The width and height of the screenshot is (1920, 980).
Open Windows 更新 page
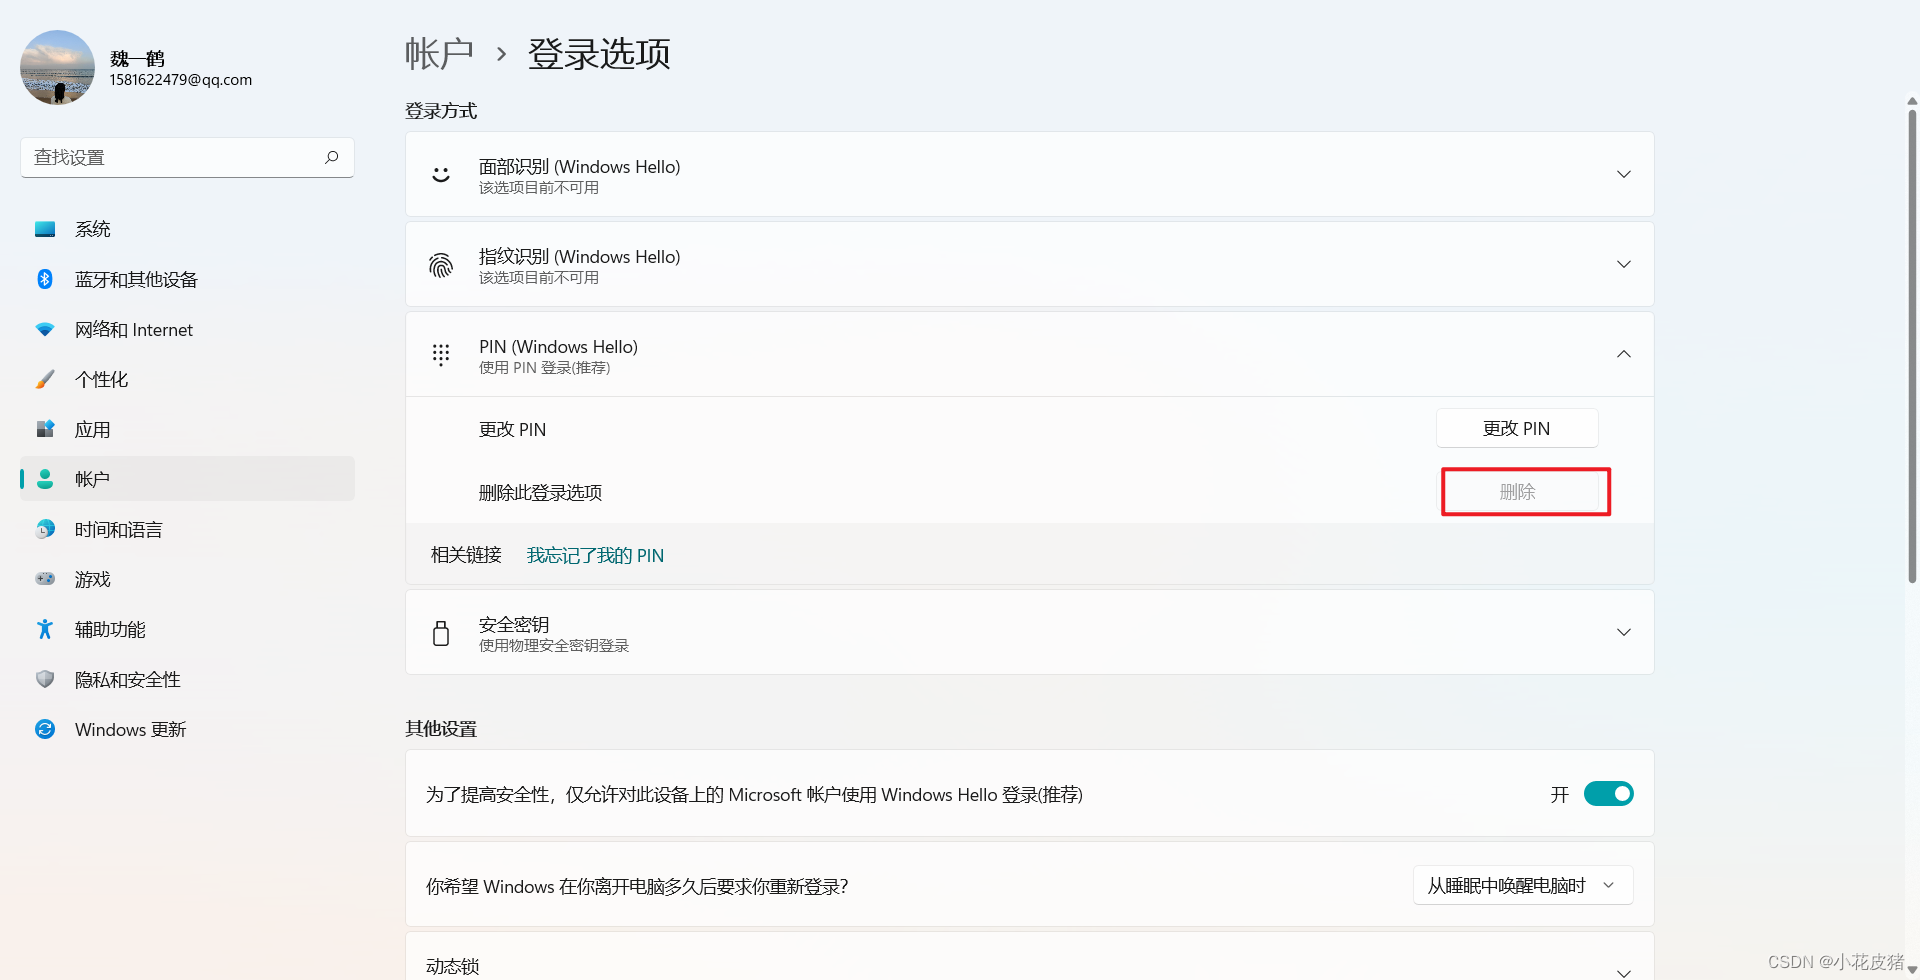pyautogui.click(x=187, y=729)
